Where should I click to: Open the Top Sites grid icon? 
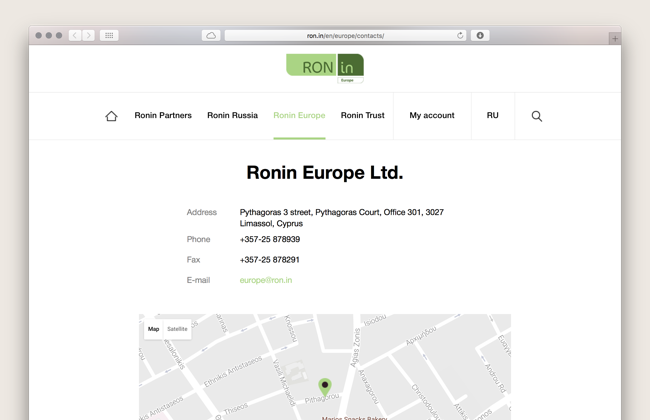(109, 35)
